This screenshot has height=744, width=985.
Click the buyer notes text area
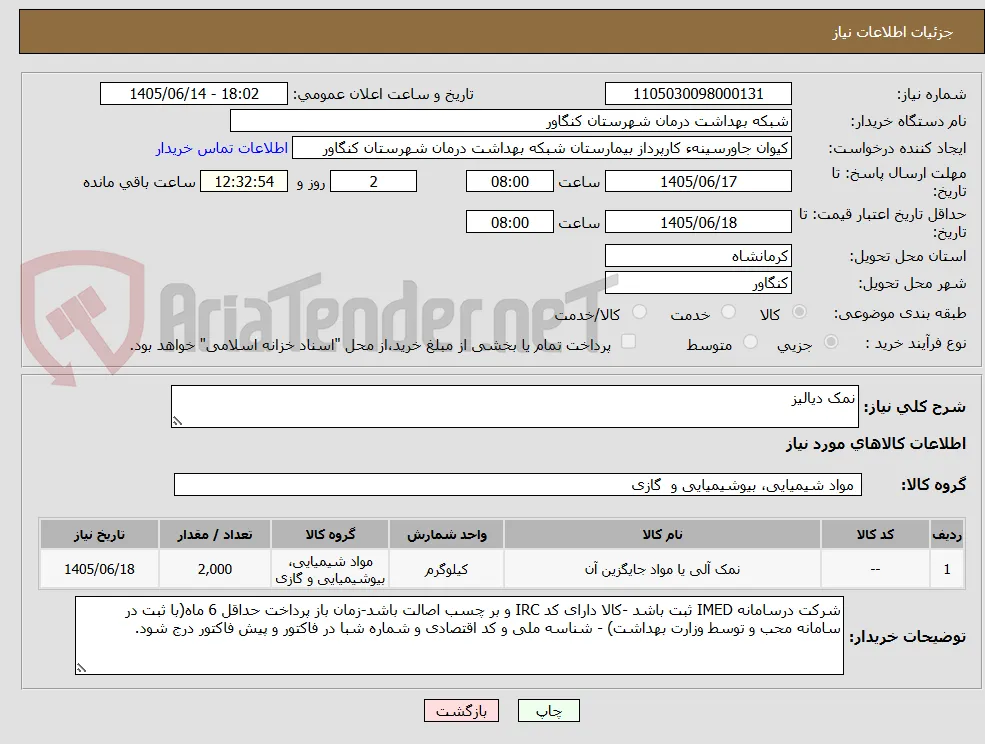point(459,635)
